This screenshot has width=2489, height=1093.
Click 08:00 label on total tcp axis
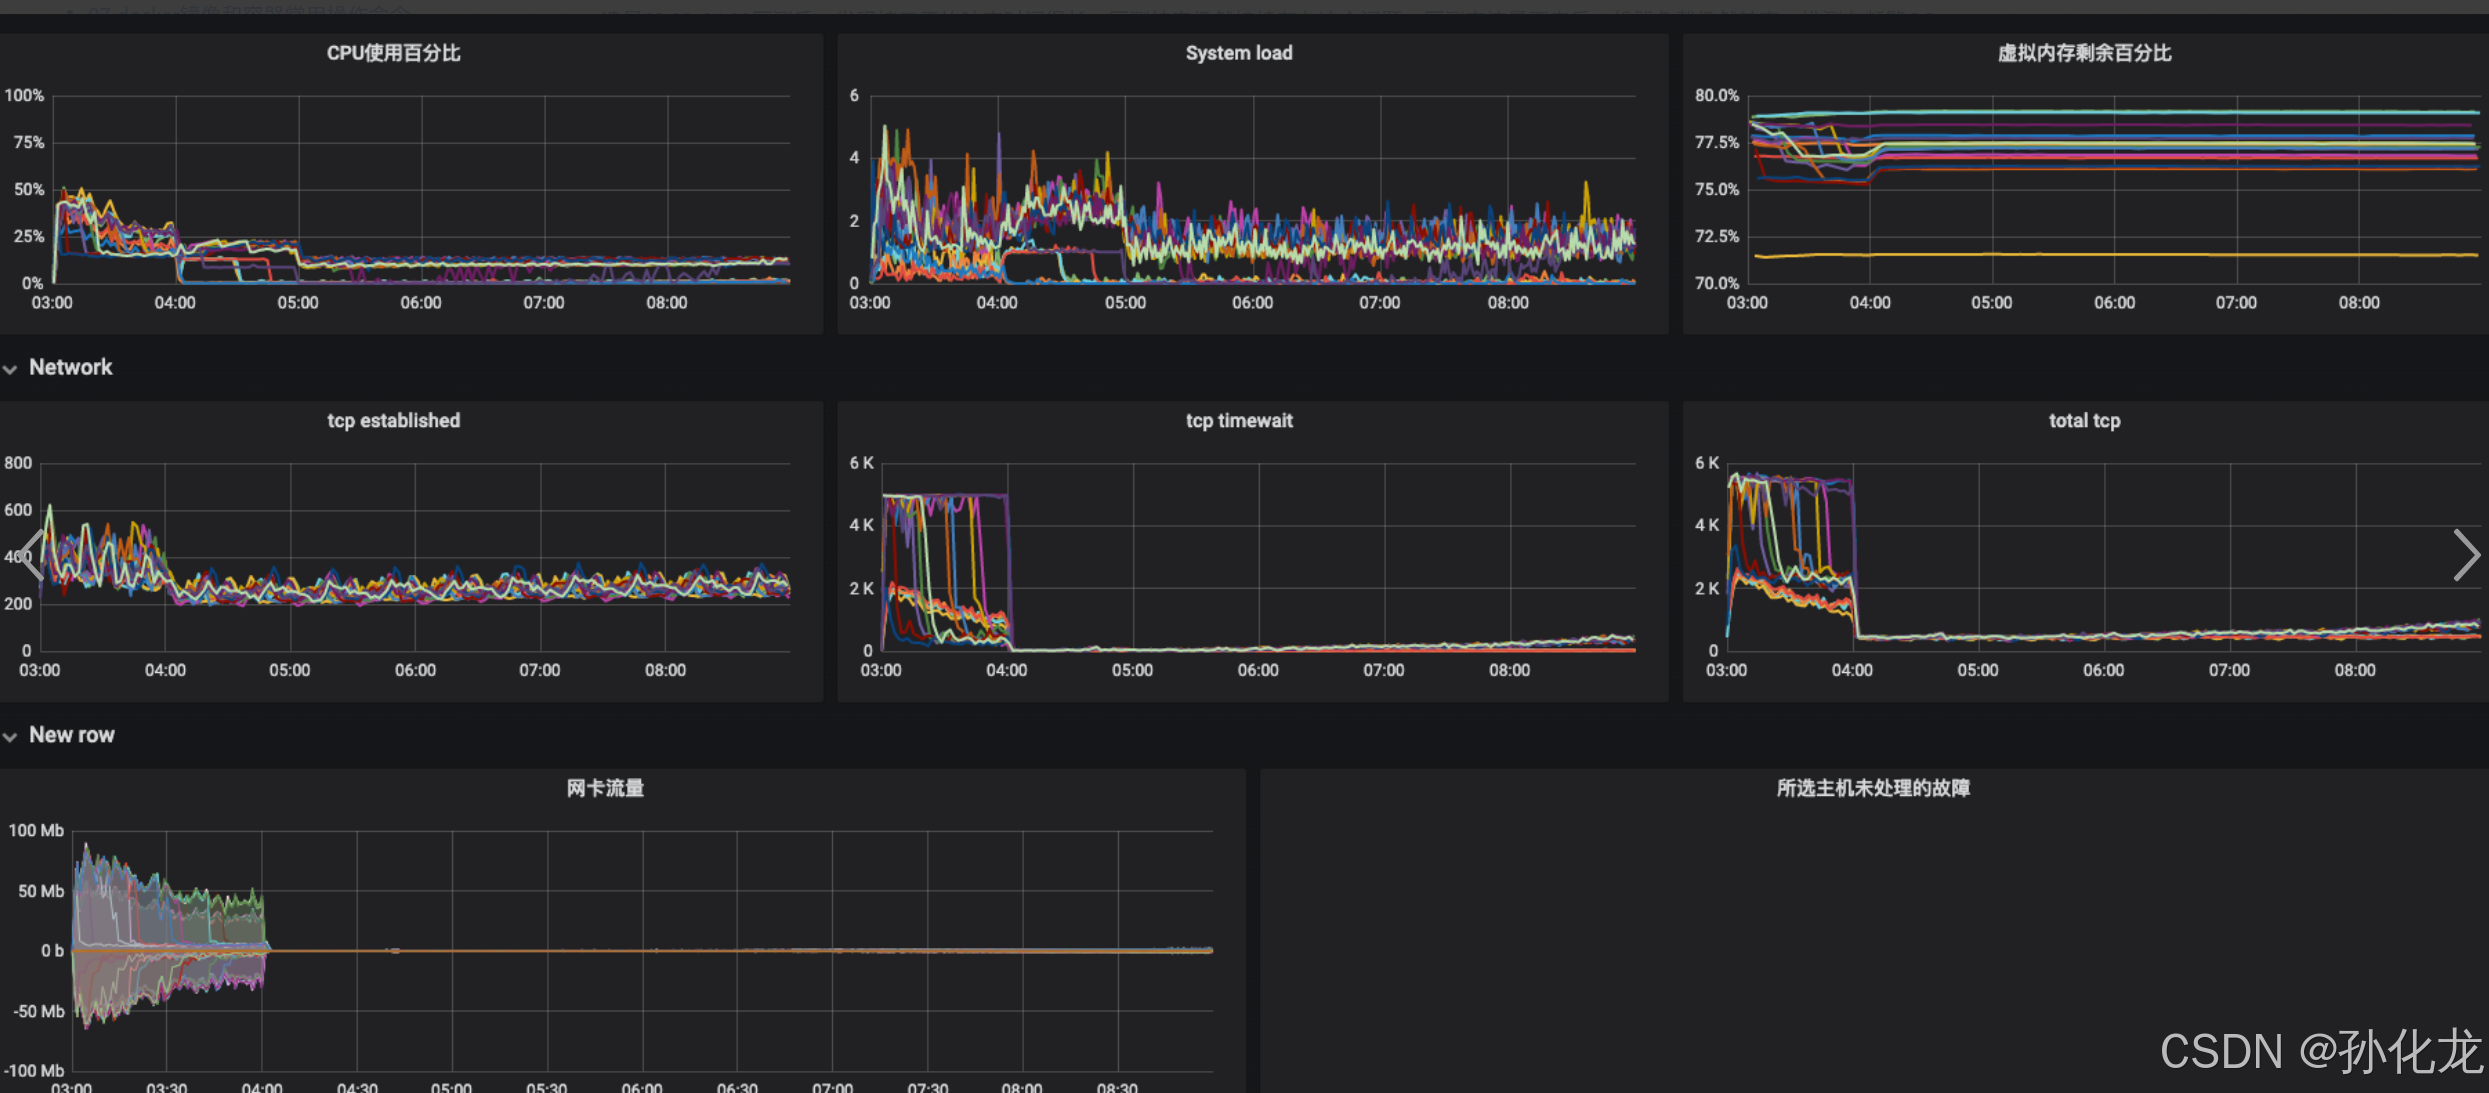2354,670
